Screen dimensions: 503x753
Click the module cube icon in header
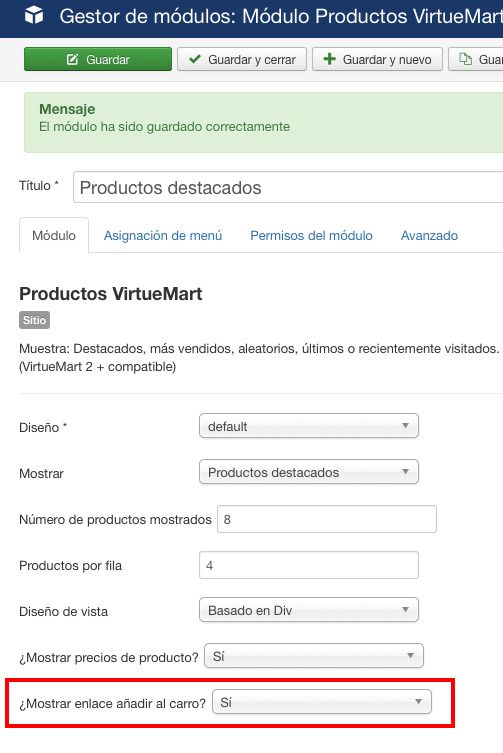point(34,16)
